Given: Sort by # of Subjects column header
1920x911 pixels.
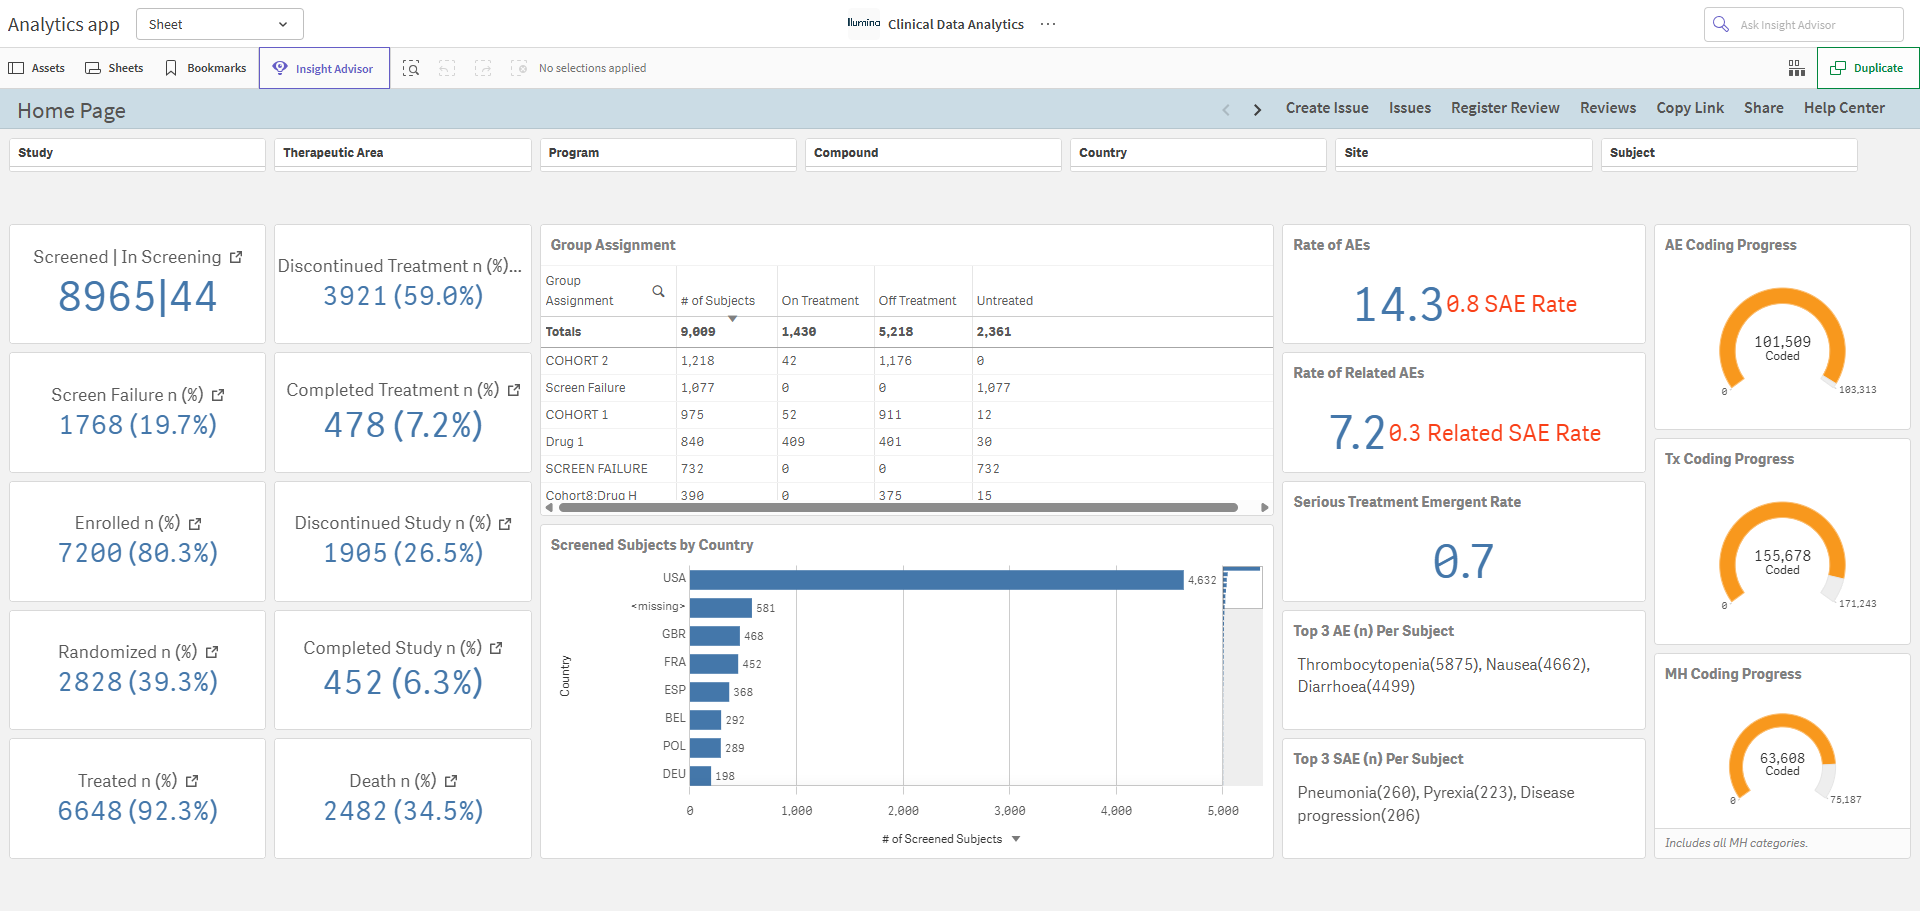Looking at the screenshot, I should coord(718,301).
